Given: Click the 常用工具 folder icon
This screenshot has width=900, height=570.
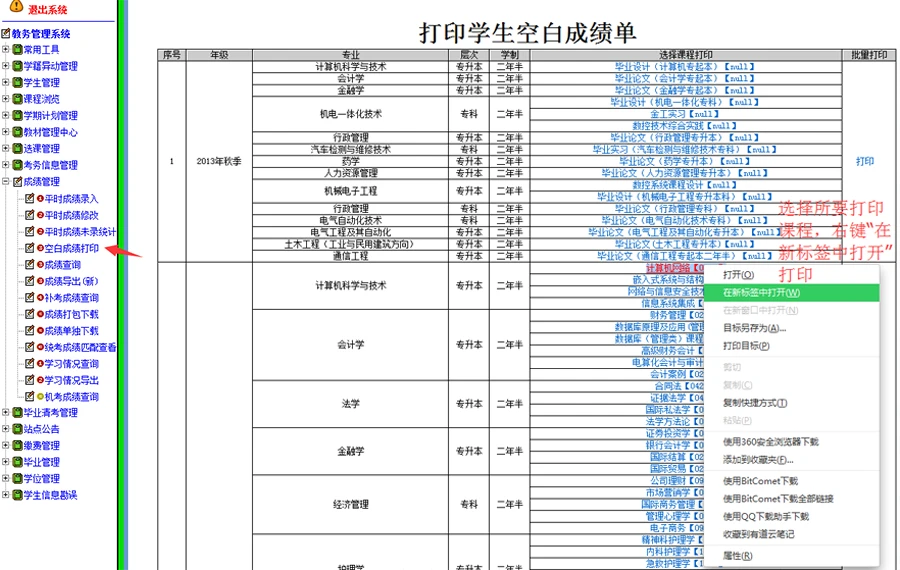Looking at the screenshot, I should click(17, 49).
